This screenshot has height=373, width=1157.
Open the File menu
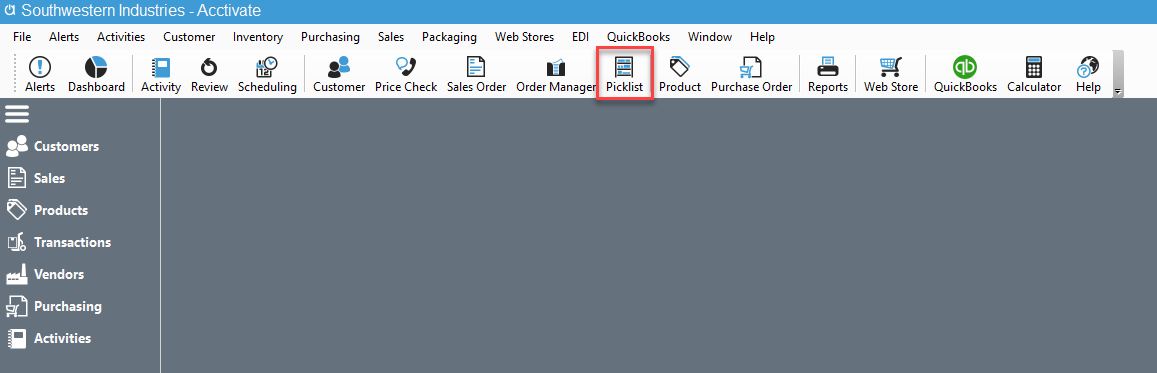click(22, 37)
